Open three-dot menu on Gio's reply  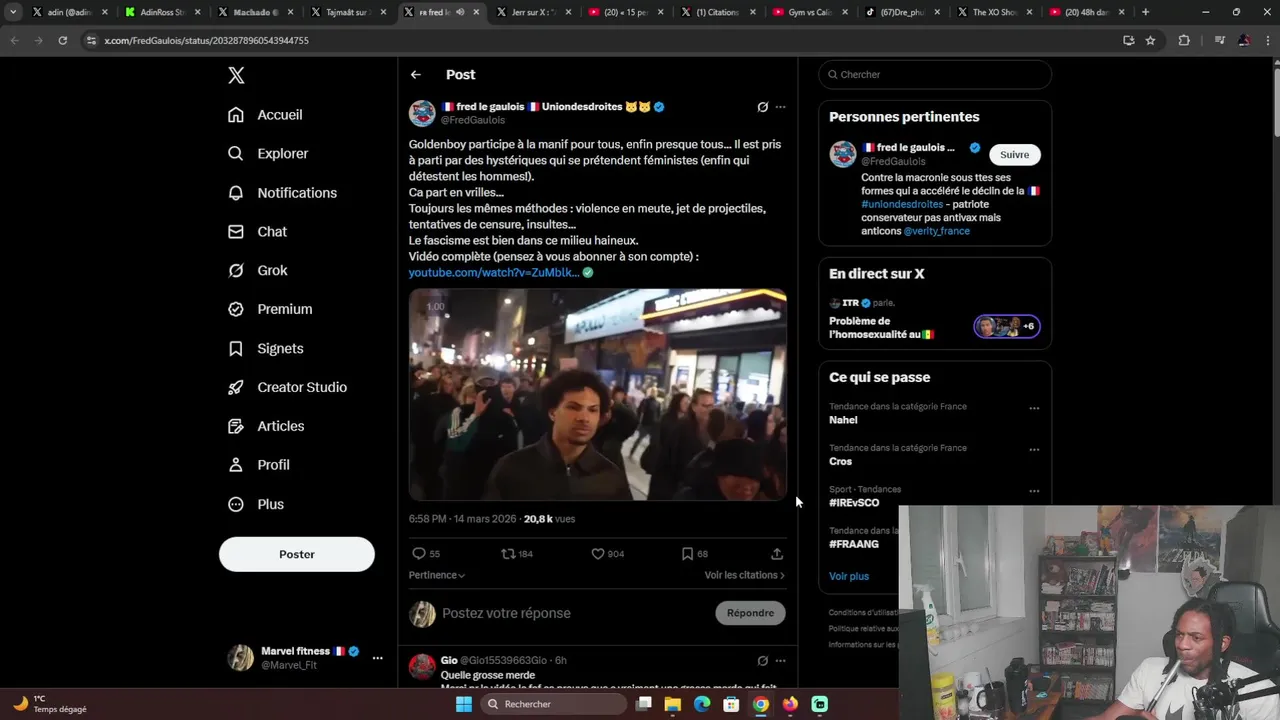pyautogui.click(x=781, y=661)
